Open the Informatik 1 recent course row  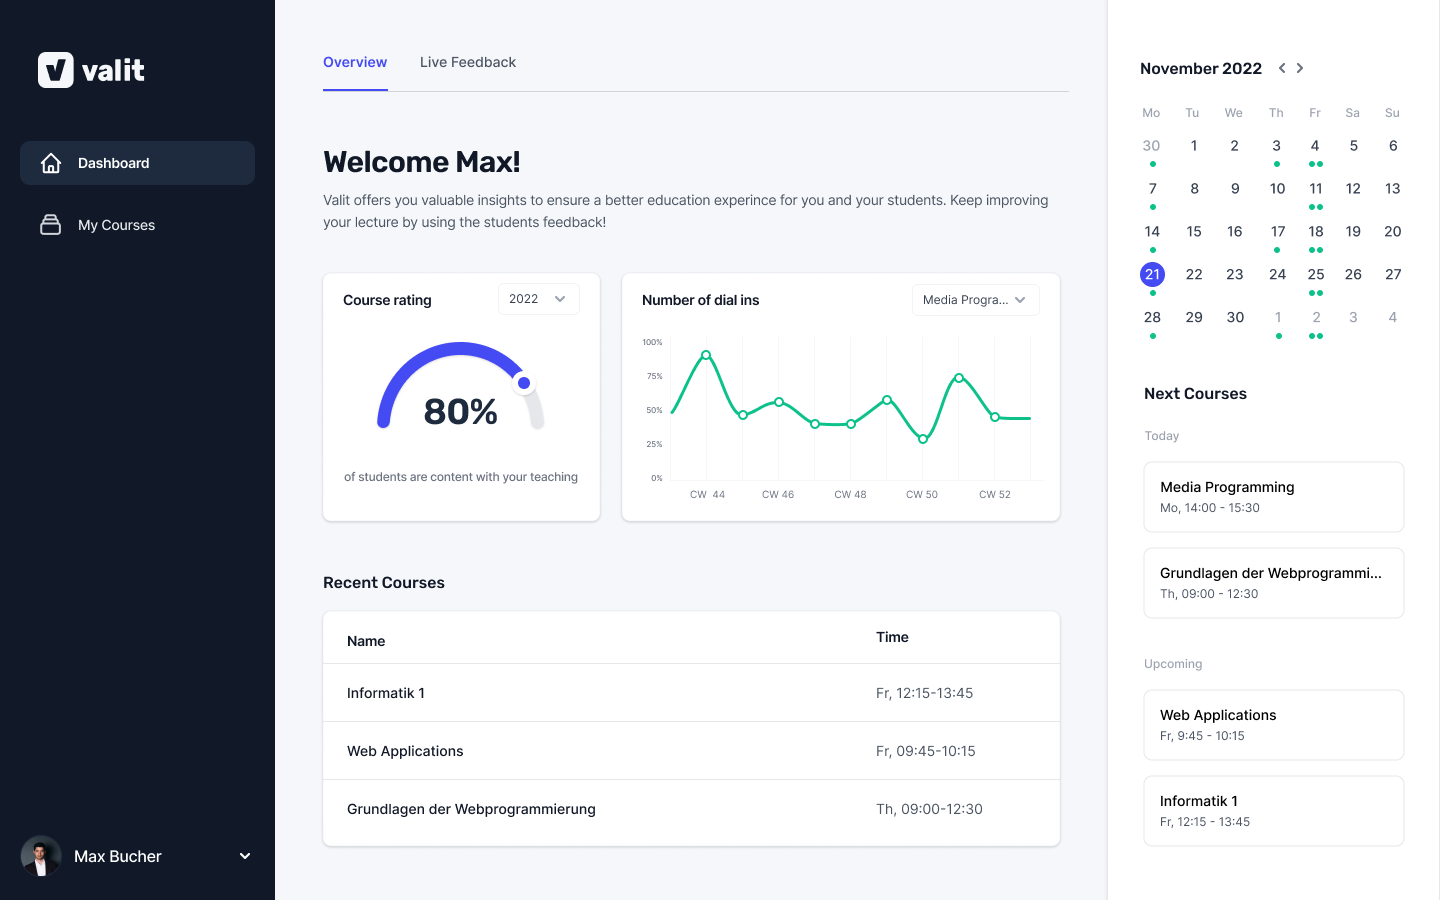click(x=691, y=693)
